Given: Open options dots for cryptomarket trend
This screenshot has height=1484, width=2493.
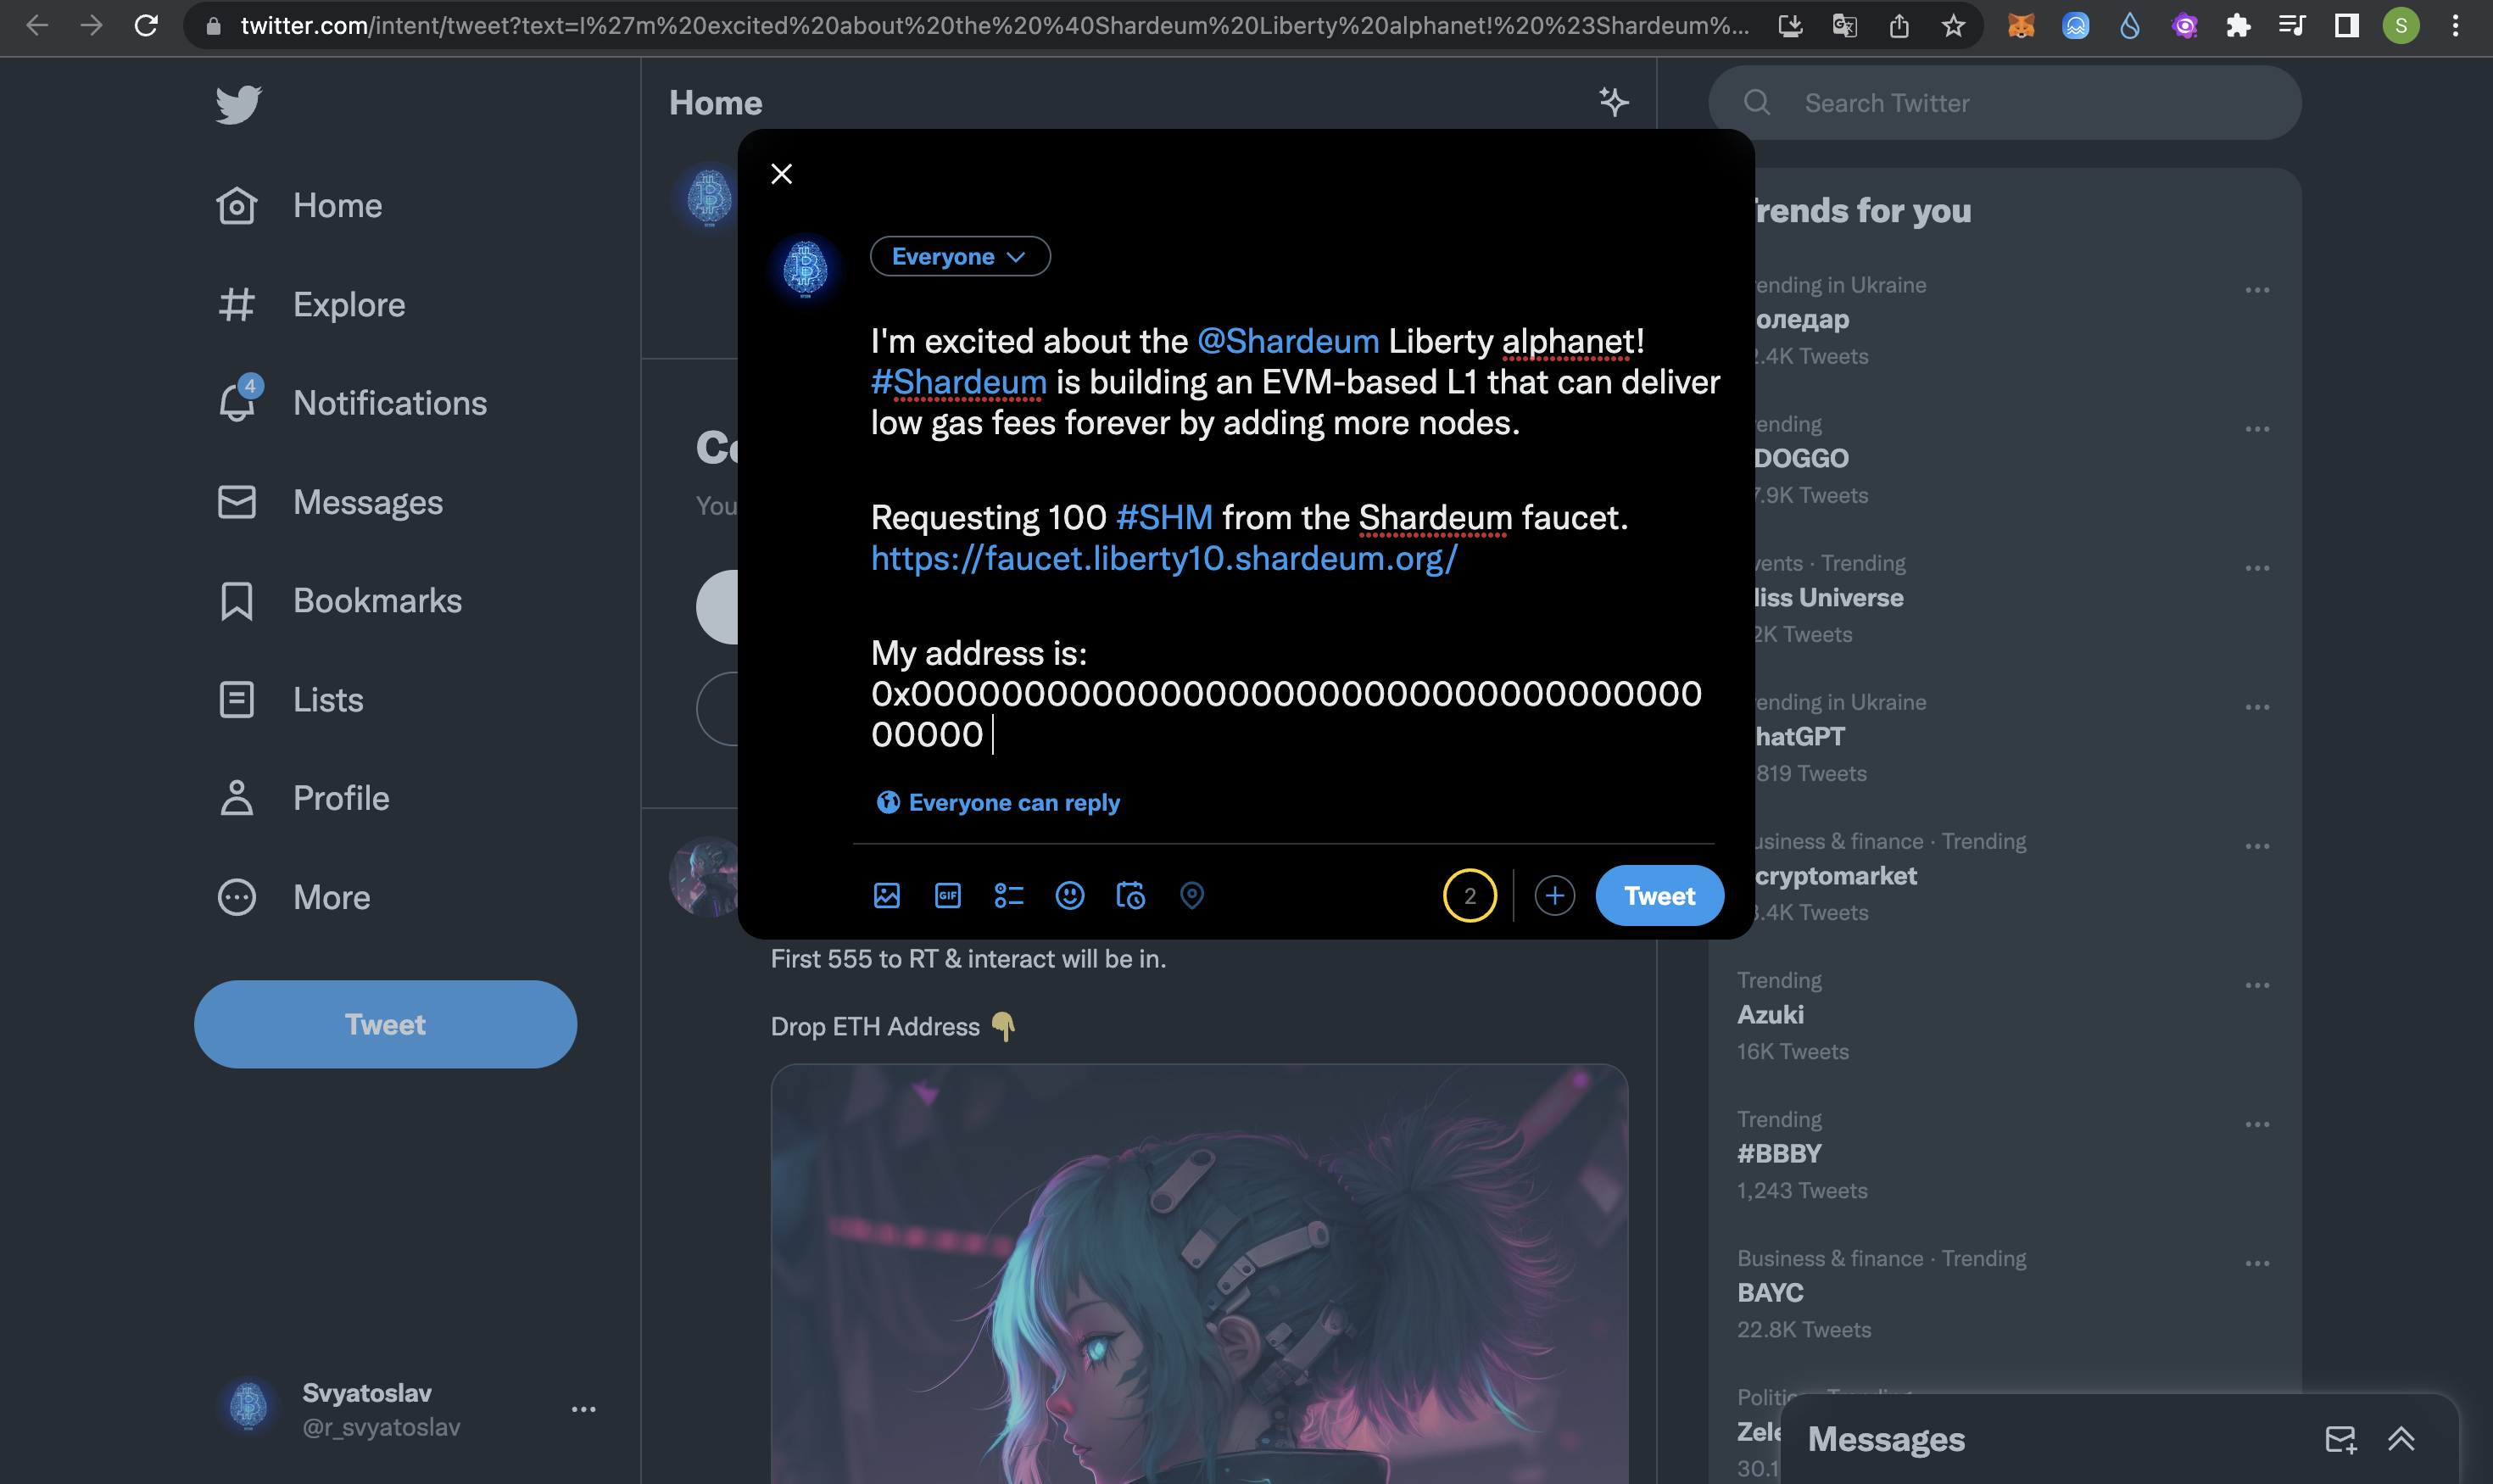Looking at the screenshot, I should (2257, 846).
